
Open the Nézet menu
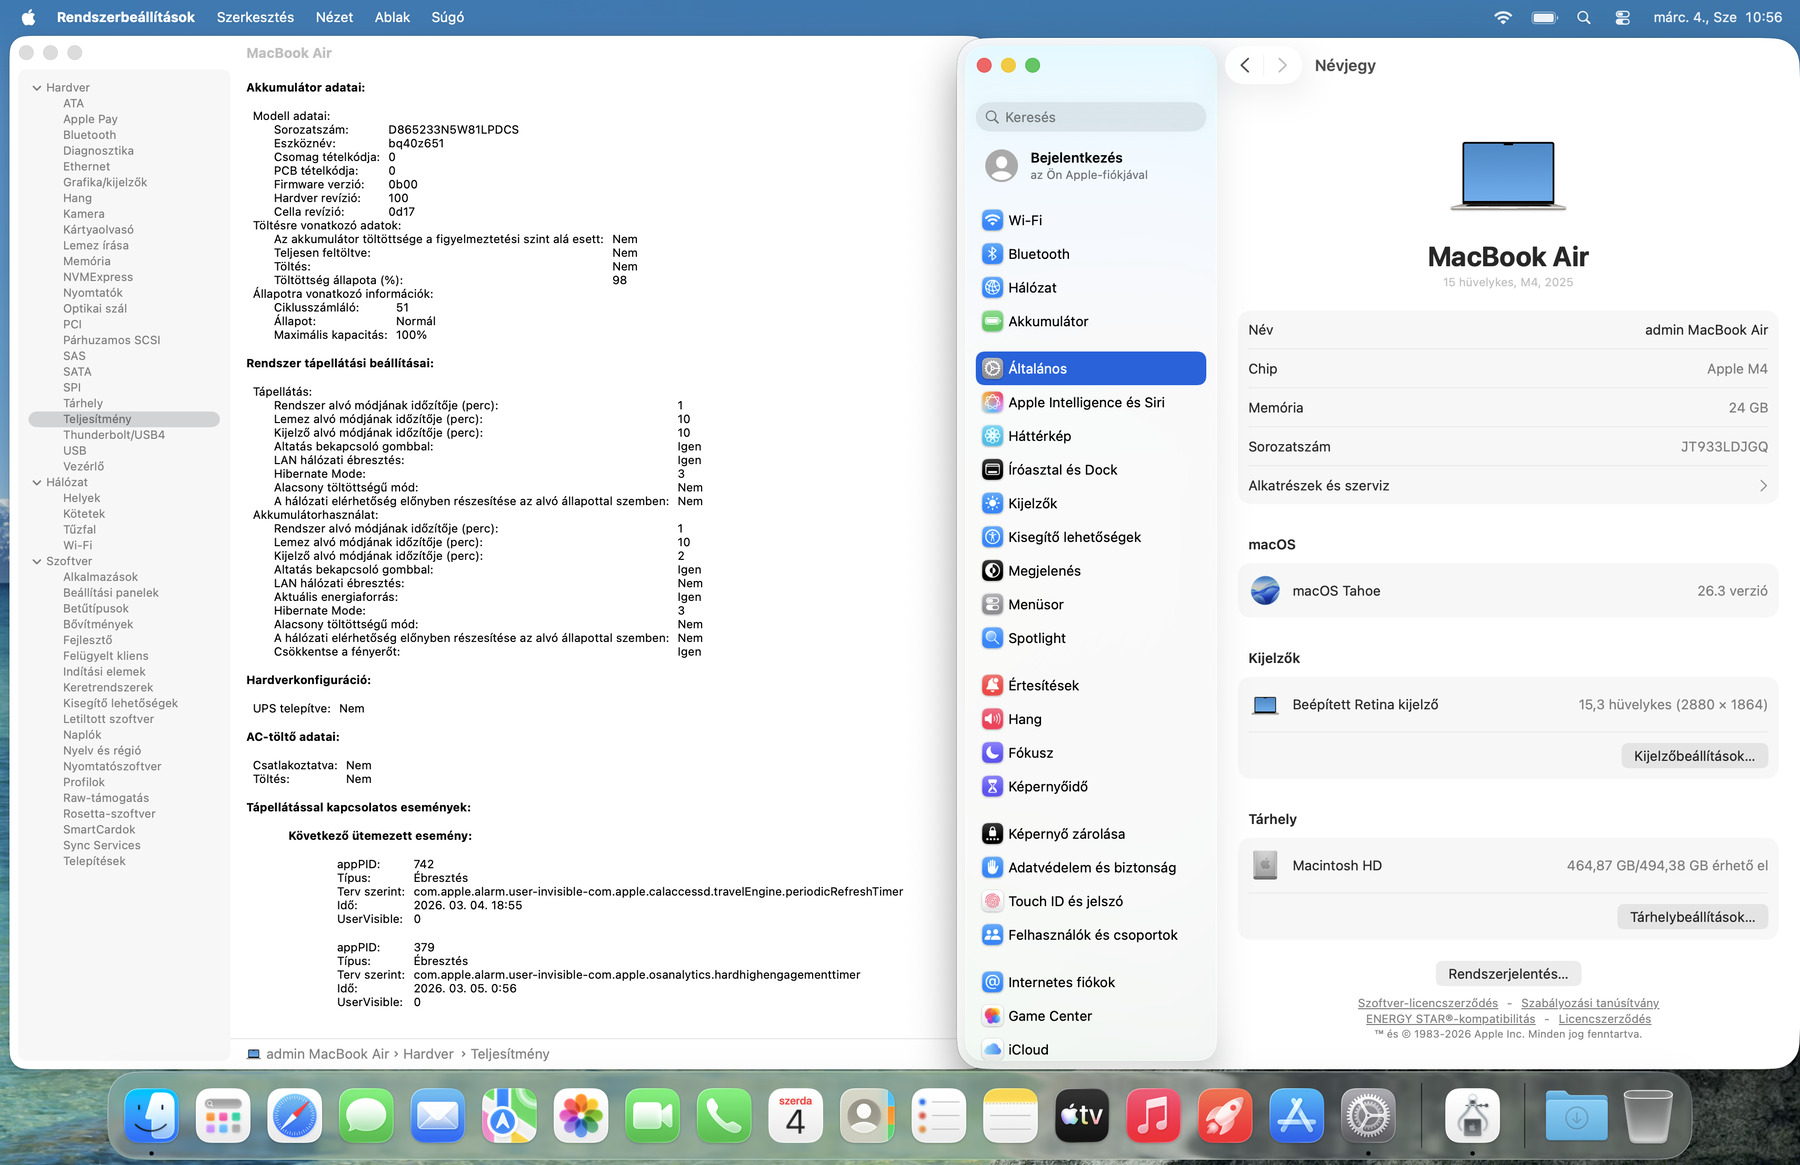click(334, 17)
